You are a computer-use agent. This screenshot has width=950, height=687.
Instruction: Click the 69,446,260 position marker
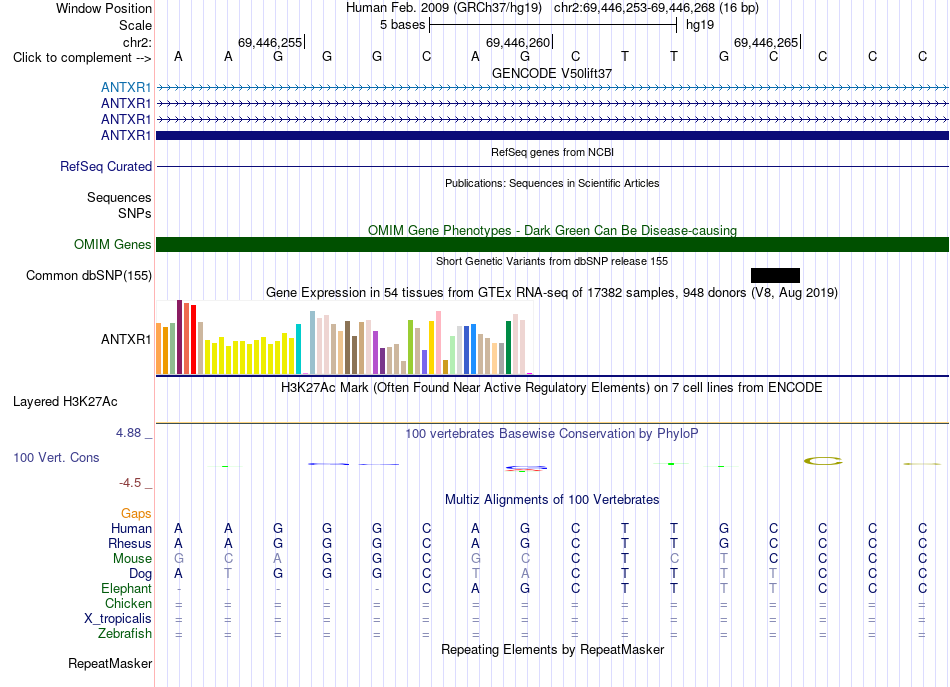519,42
